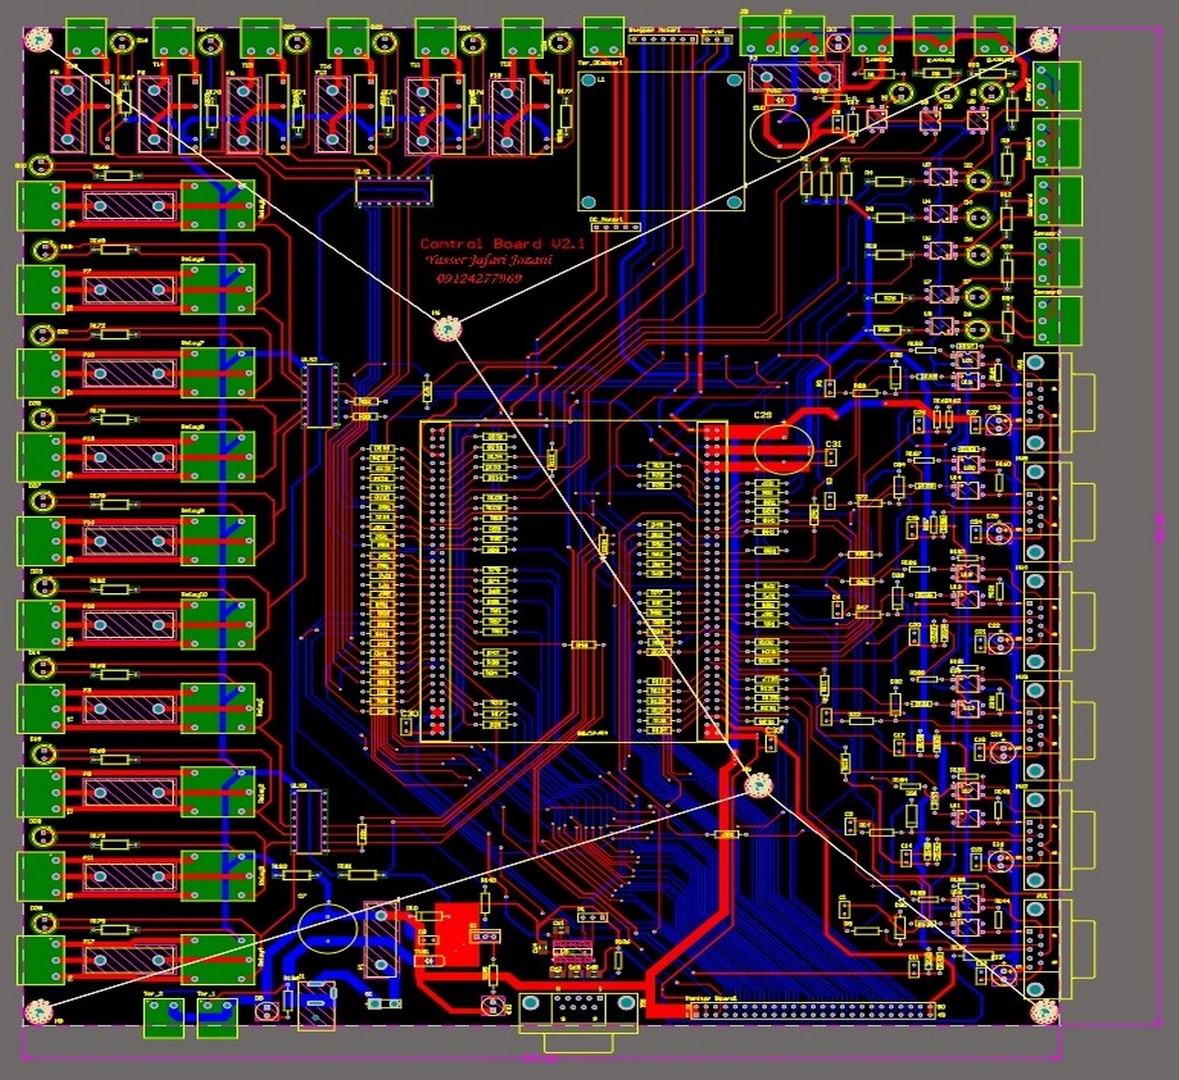Select the phone number text 09124277969

tap(479, 279)
